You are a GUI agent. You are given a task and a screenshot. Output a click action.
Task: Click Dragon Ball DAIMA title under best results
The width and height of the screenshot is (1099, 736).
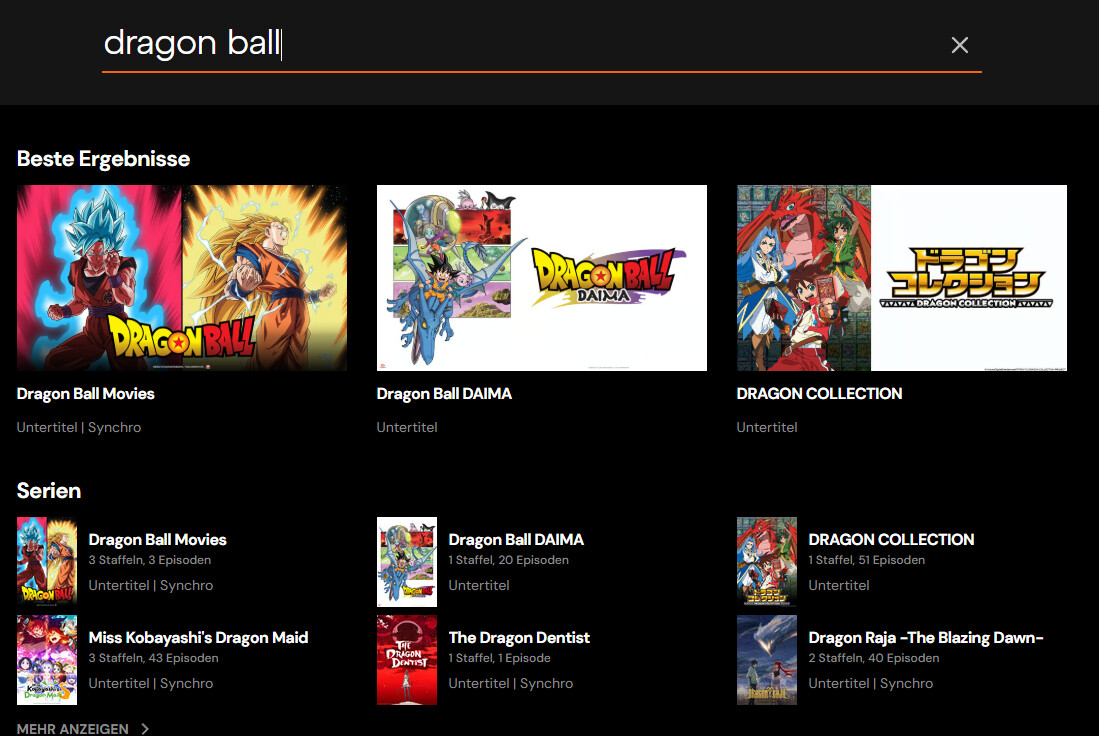tap(444, 394)
